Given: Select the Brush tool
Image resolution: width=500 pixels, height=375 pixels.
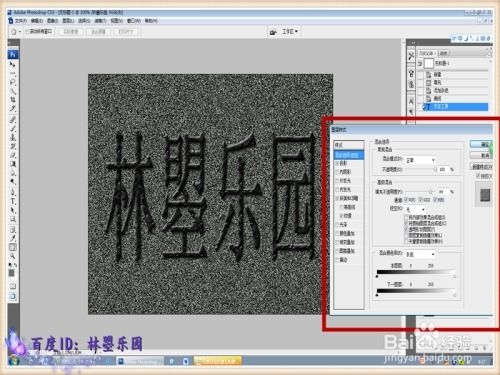Looking at the screenshot, I should tap(13, 128).
